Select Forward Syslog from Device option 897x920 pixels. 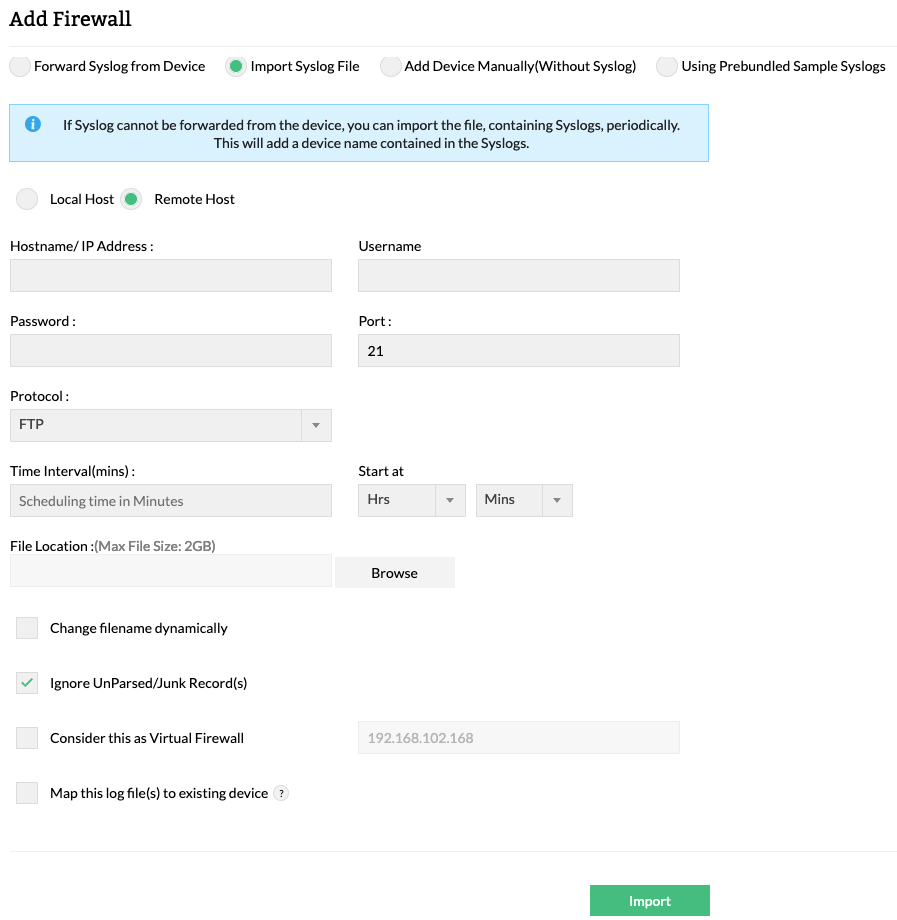[x=20, y=67]
